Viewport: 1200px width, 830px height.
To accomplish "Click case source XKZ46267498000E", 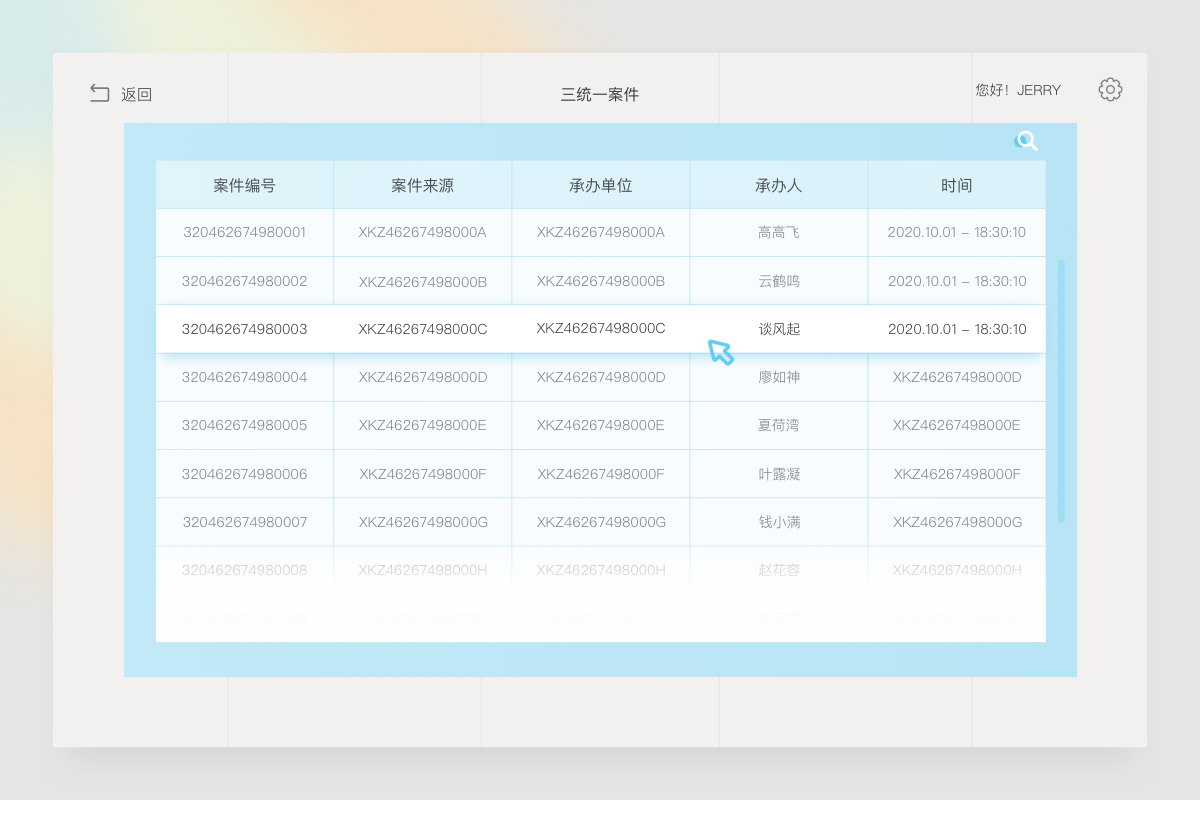I will (x=423, y=425).
